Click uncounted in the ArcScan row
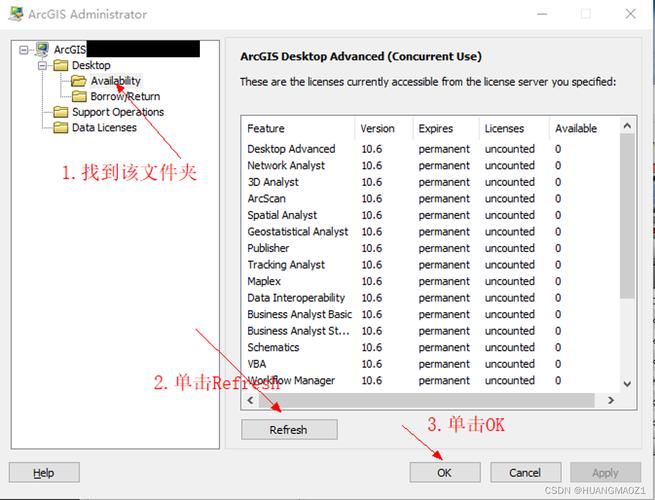This screenshot has height=500, width=655. point(510,198)
